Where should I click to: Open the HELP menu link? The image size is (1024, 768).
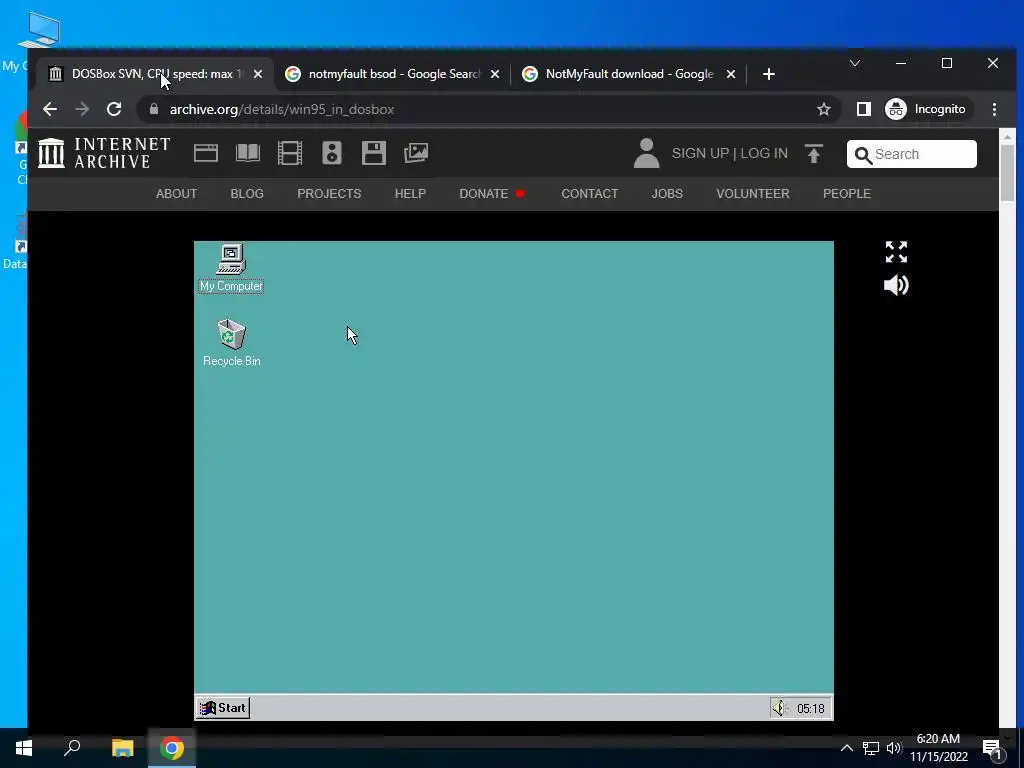410,194
